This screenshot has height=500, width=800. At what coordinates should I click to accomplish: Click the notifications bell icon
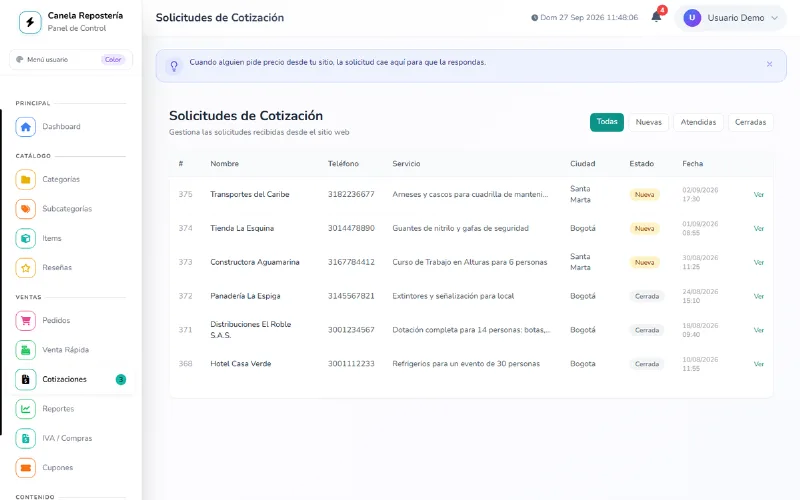tap(656, 17)
